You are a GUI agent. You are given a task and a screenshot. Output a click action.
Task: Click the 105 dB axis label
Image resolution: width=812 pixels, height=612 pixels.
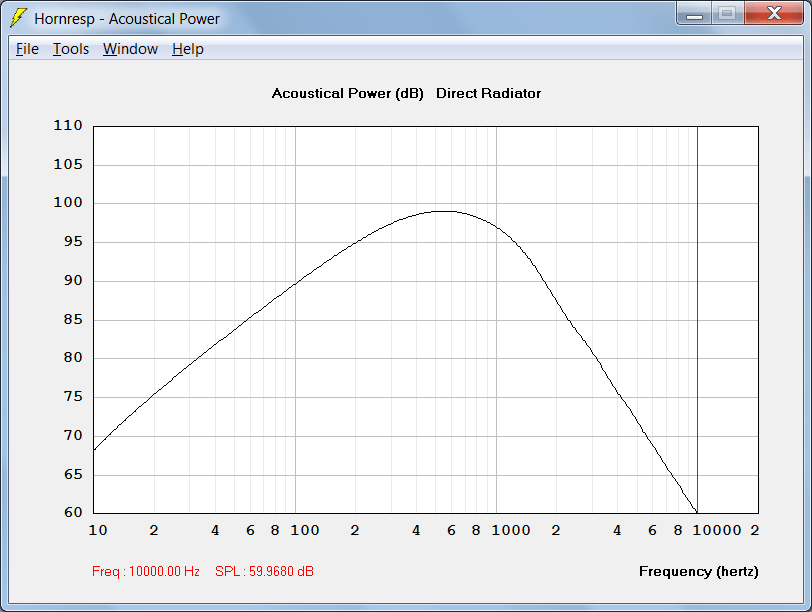click(68, 164)
